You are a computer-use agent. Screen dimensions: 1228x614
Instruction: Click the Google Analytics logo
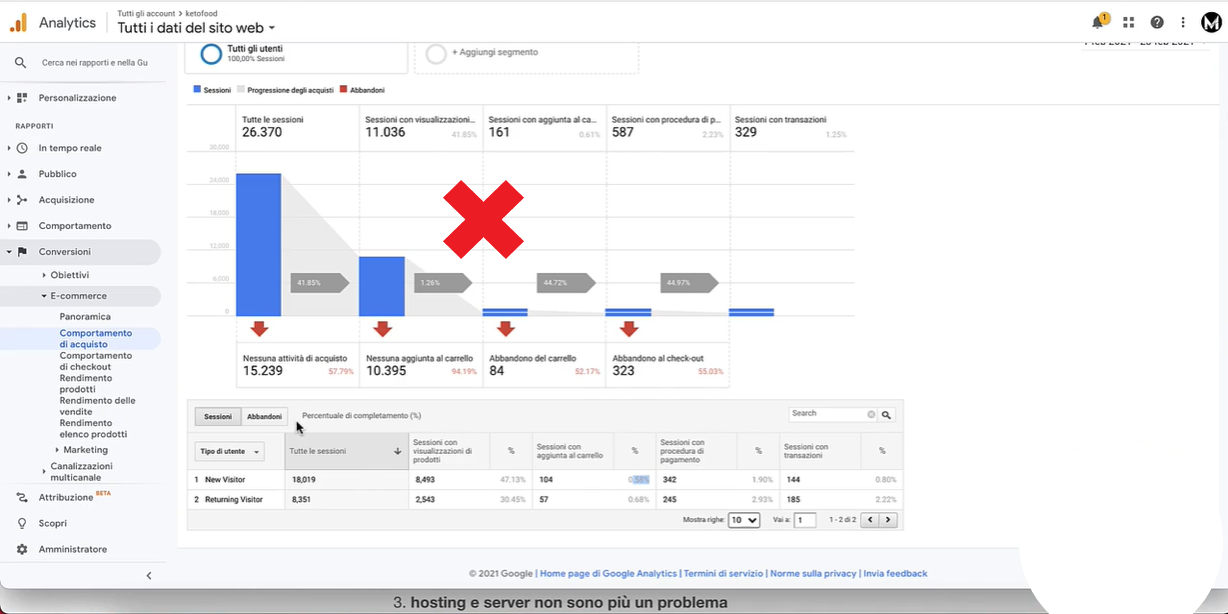pos(19,22)
